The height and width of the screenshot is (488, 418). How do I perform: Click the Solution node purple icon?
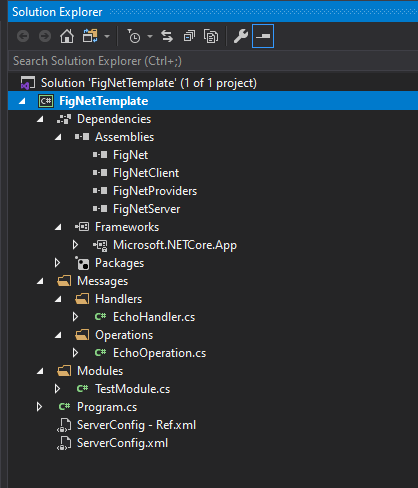tap(28, 83)
